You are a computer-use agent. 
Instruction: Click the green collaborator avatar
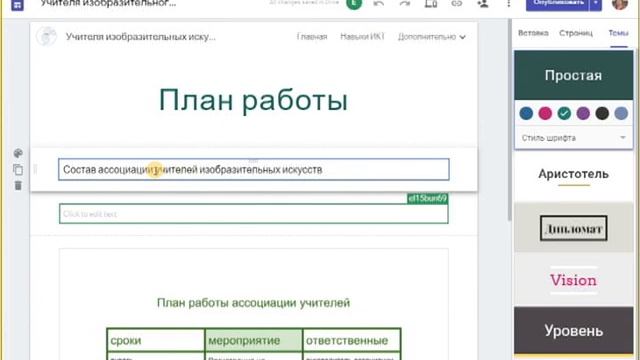(354, 4)
